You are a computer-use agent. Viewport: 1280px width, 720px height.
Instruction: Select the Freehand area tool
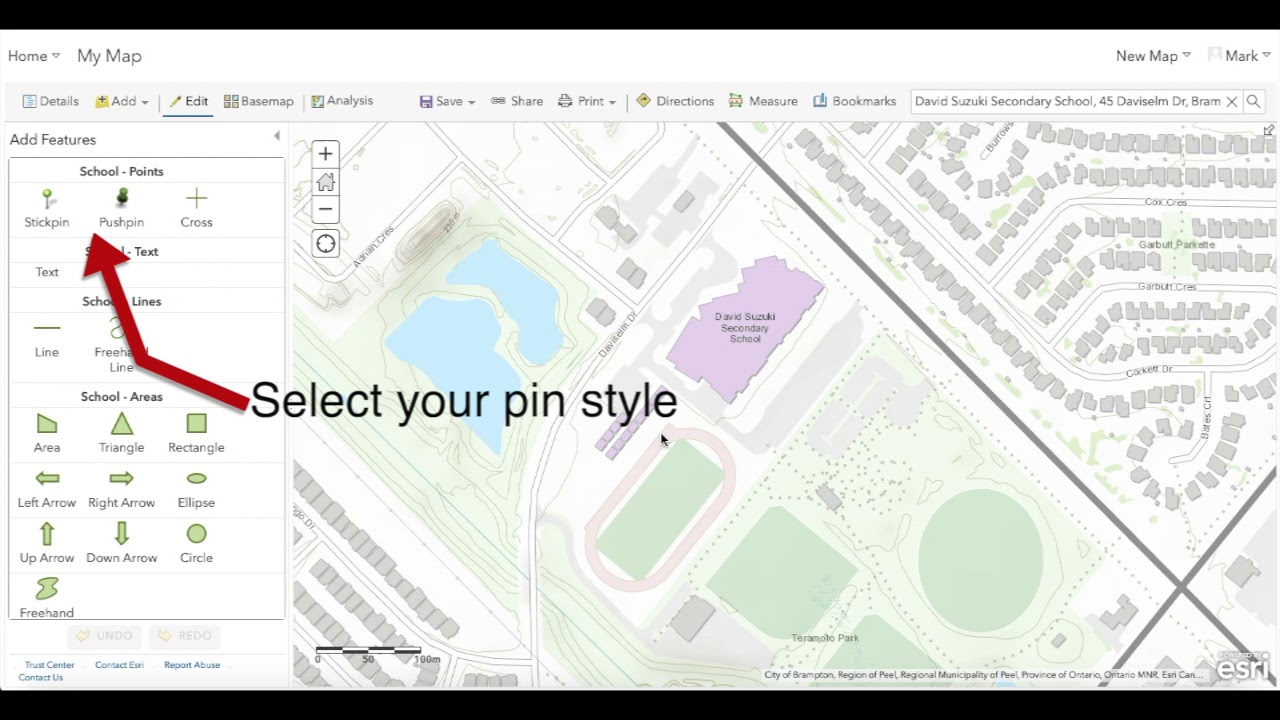(x=47, y=598)
